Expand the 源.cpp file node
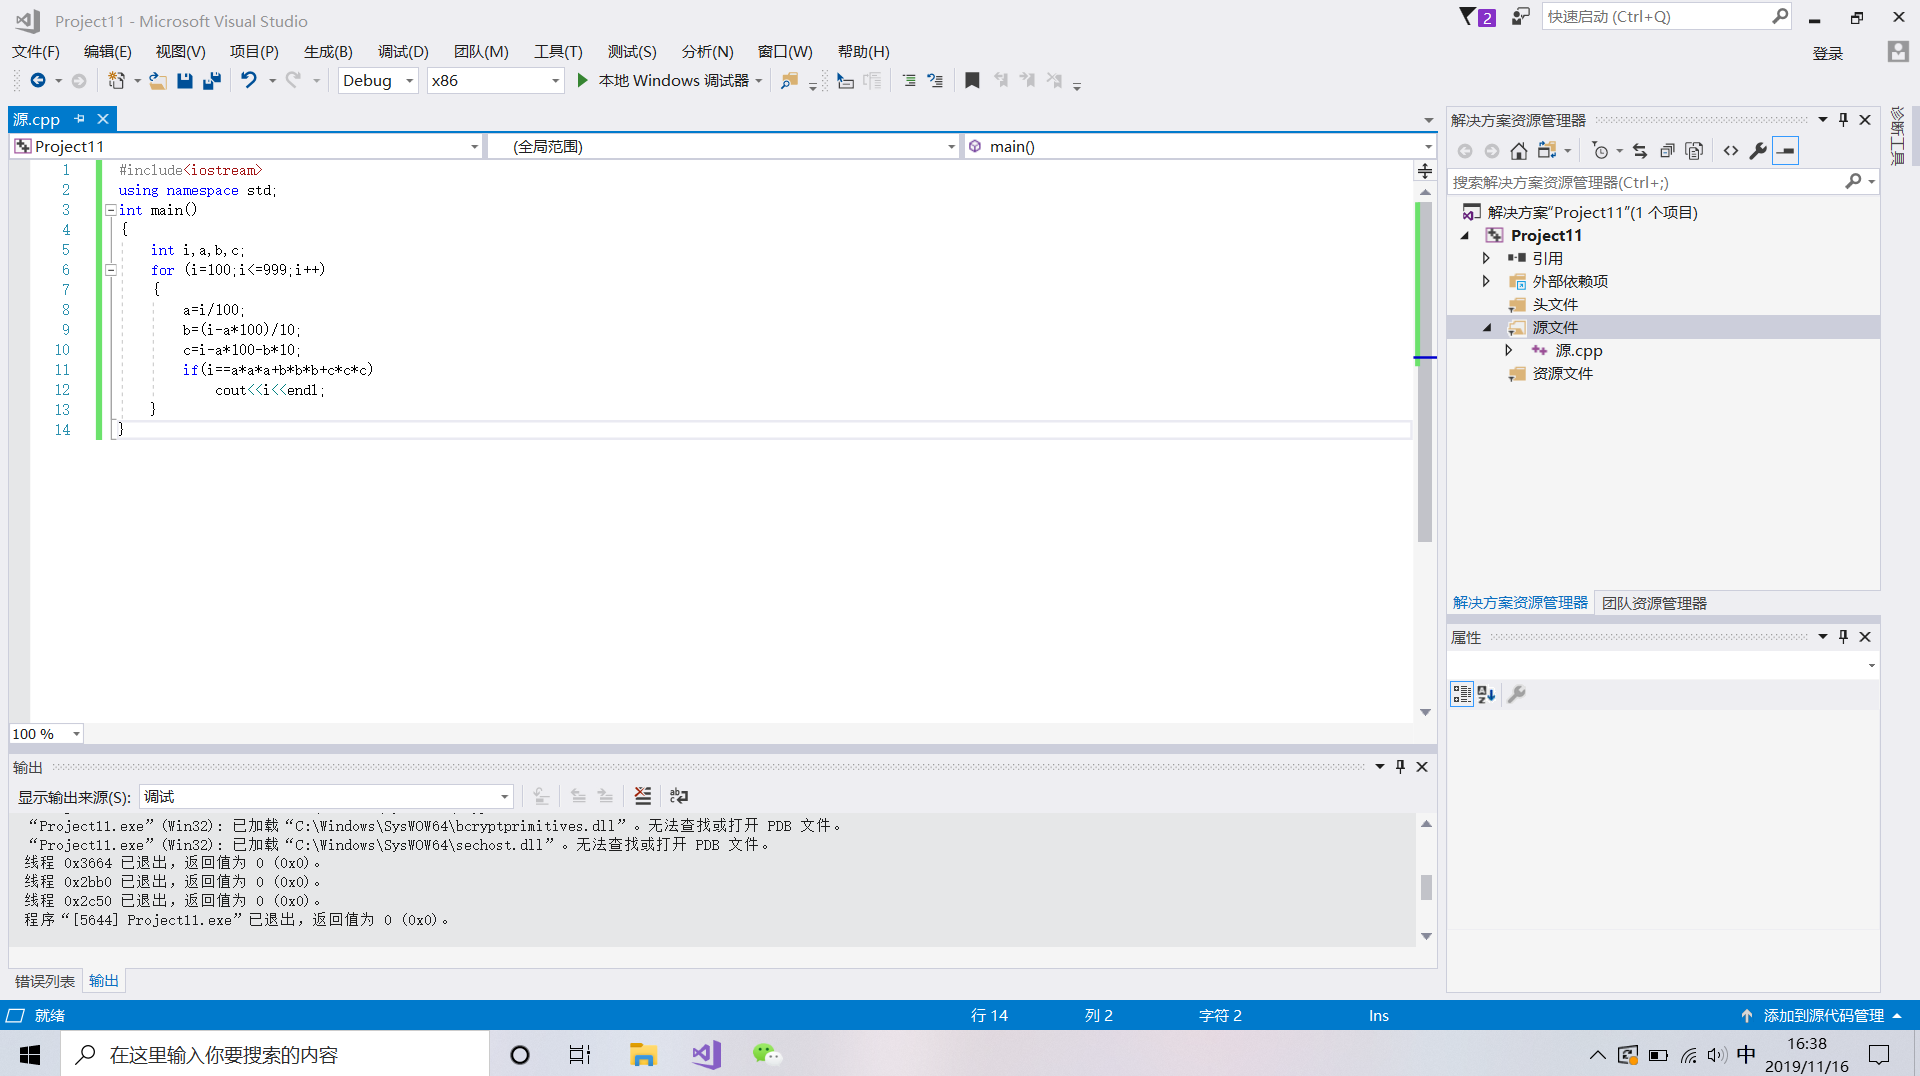Screen dimensions: 1920x1076 pyautogui.click(x=1509, y=351)
